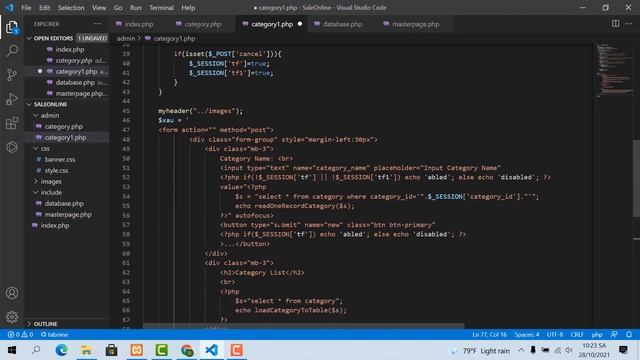Show hidden system tray icons chevron

521,350
